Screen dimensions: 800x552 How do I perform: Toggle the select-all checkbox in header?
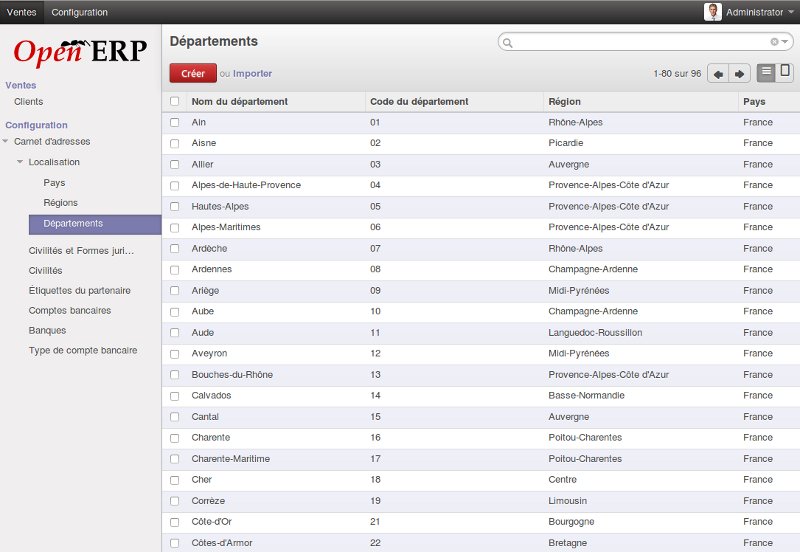175,101
